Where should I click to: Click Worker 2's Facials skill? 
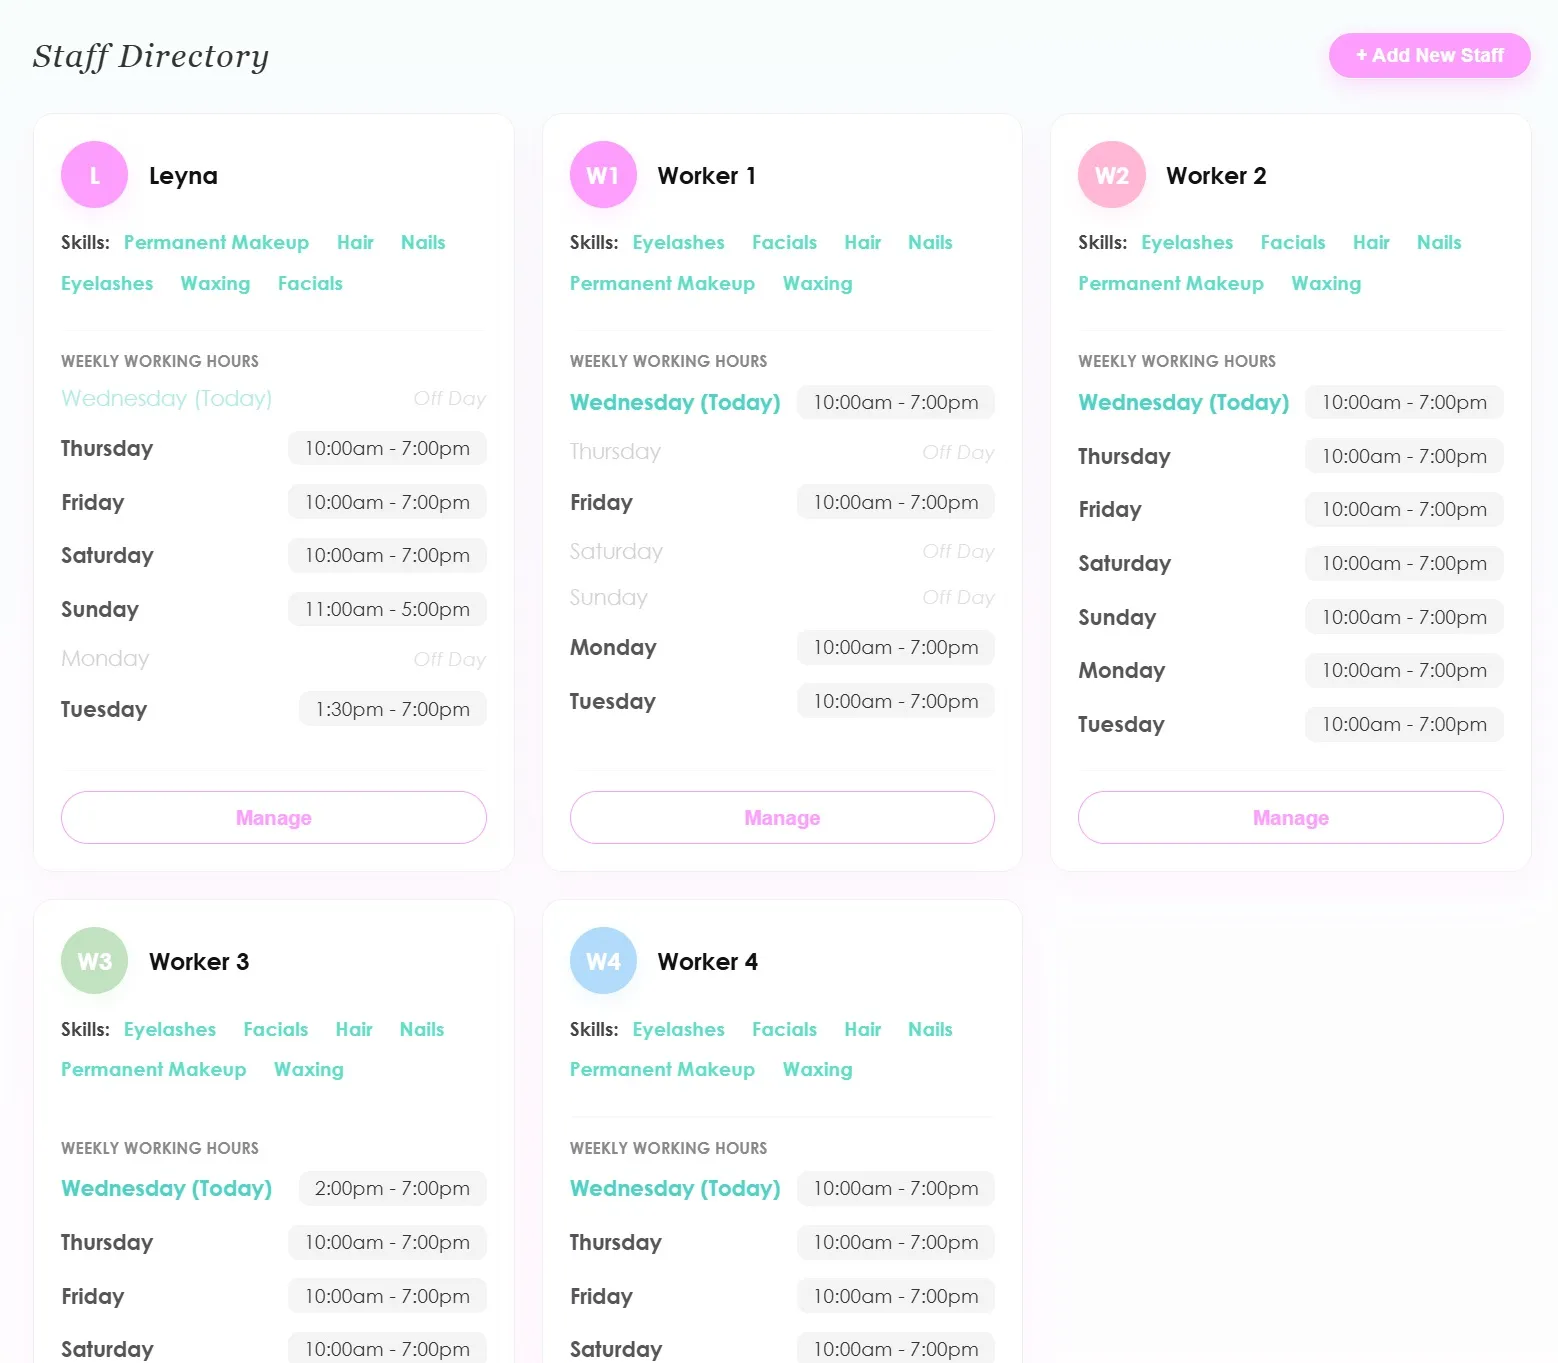click(1293, 242)
